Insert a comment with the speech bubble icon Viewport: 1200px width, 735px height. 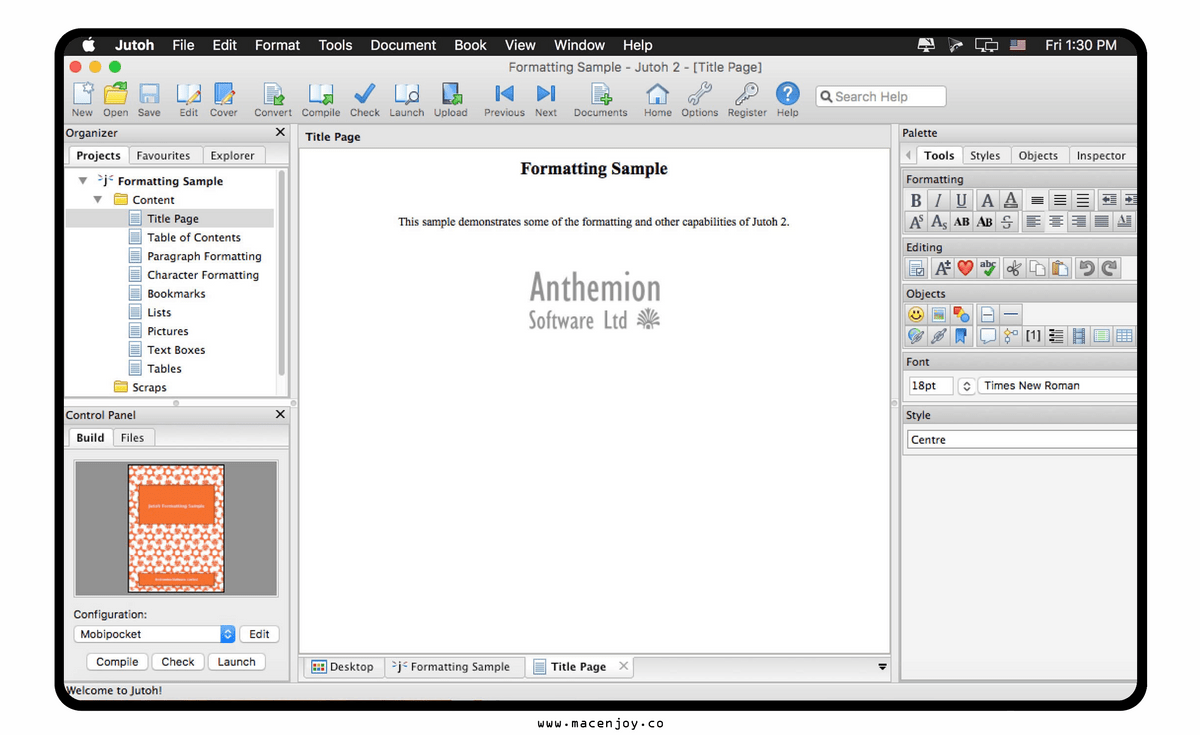point(988,336)
